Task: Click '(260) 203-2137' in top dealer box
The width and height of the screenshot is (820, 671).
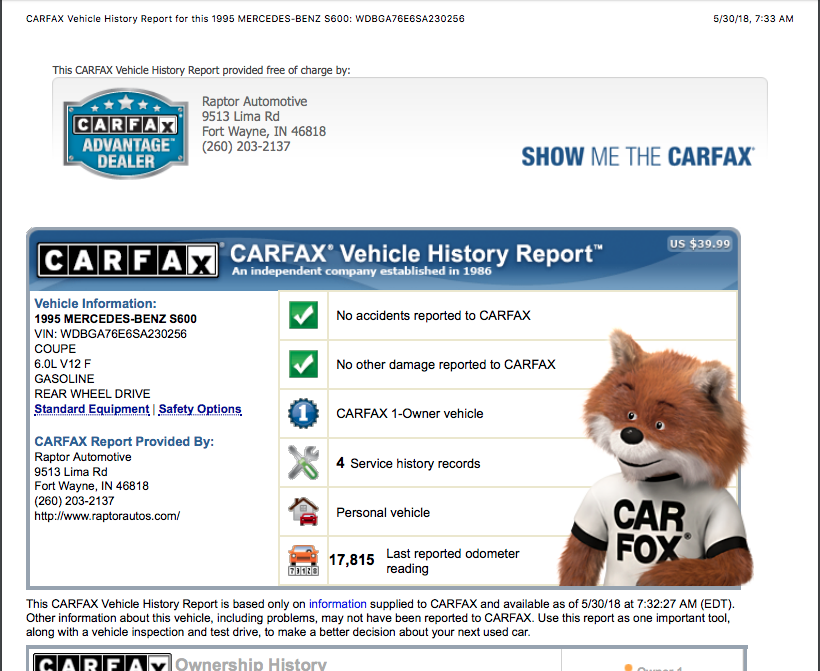Action: [246, 146]
